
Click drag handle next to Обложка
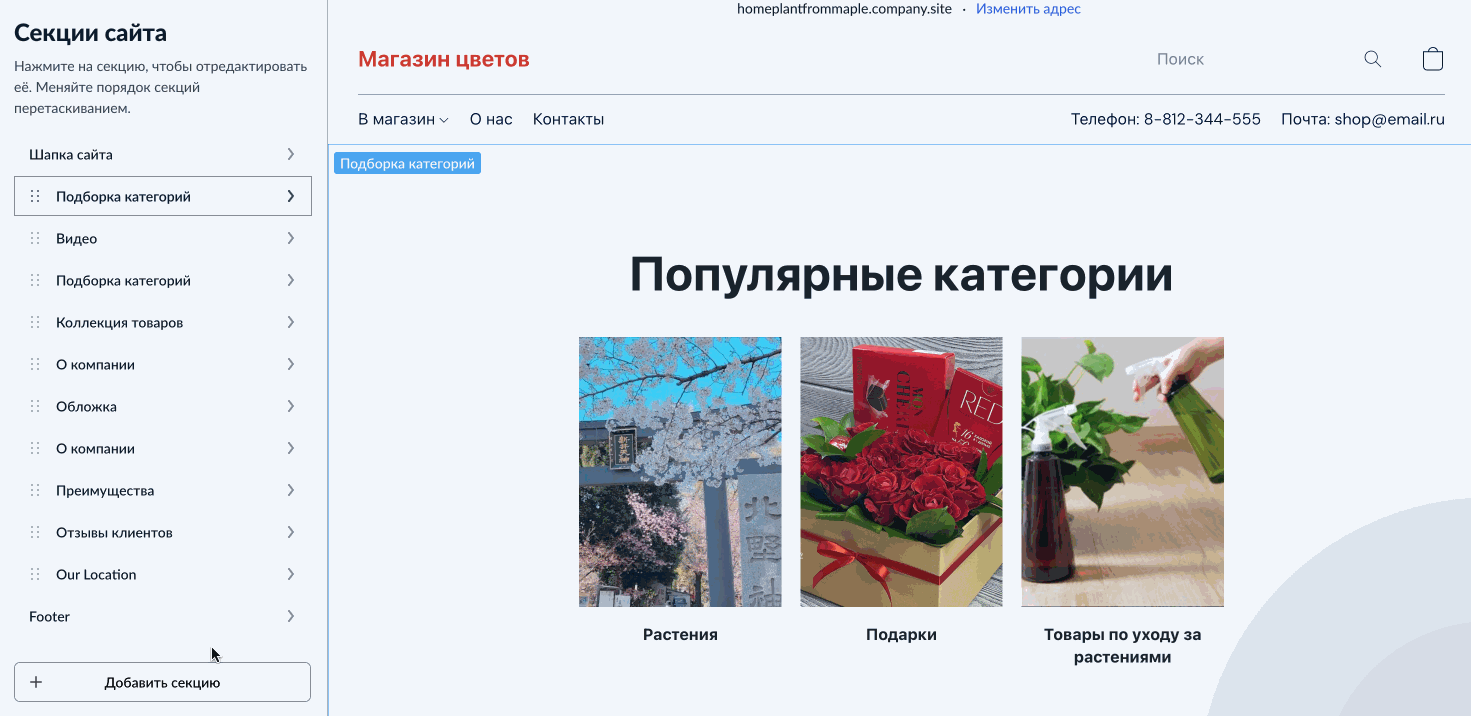click(x=36, y=406)
